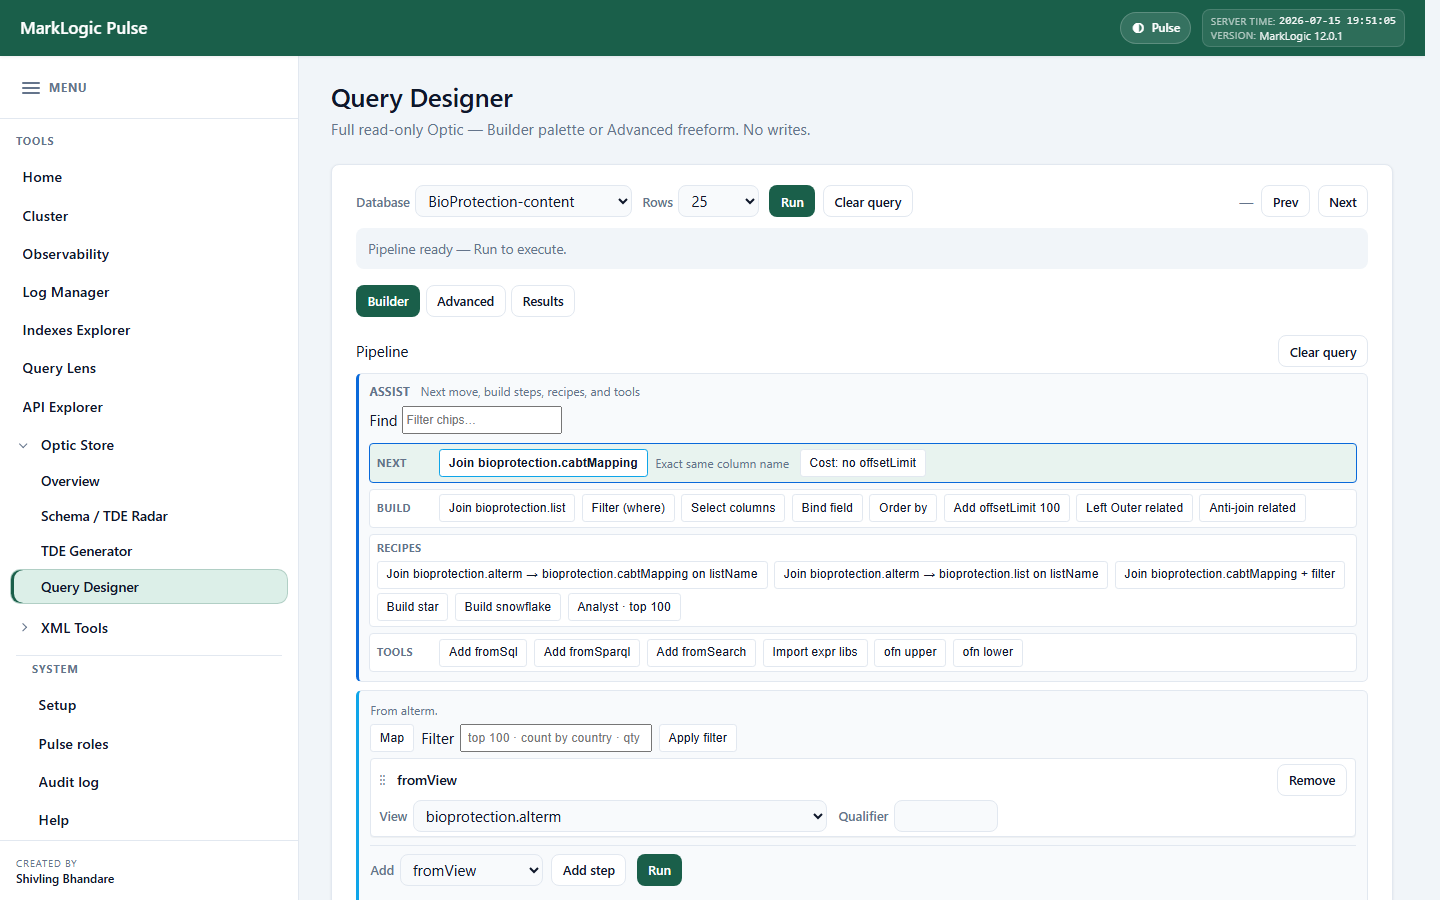Click the Build star recipe
The height and width of the screenshot is (900, 1440).
[413, 607]
